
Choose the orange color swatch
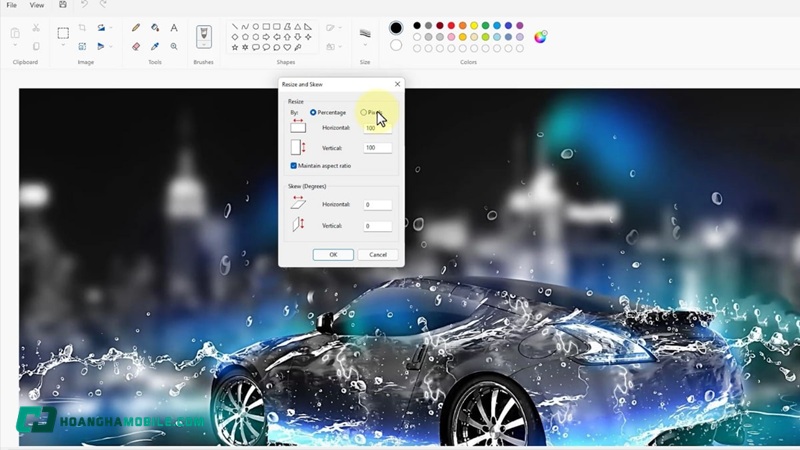462,26
